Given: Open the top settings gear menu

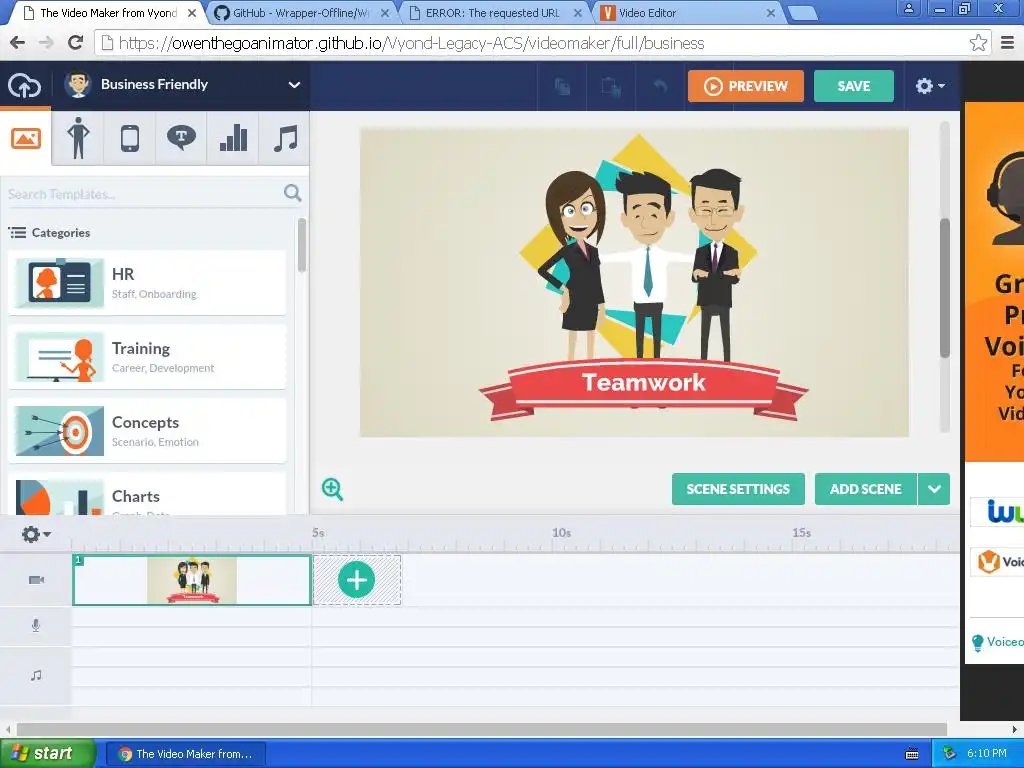Looking at the screenshot, I should [x=930, y=86].
